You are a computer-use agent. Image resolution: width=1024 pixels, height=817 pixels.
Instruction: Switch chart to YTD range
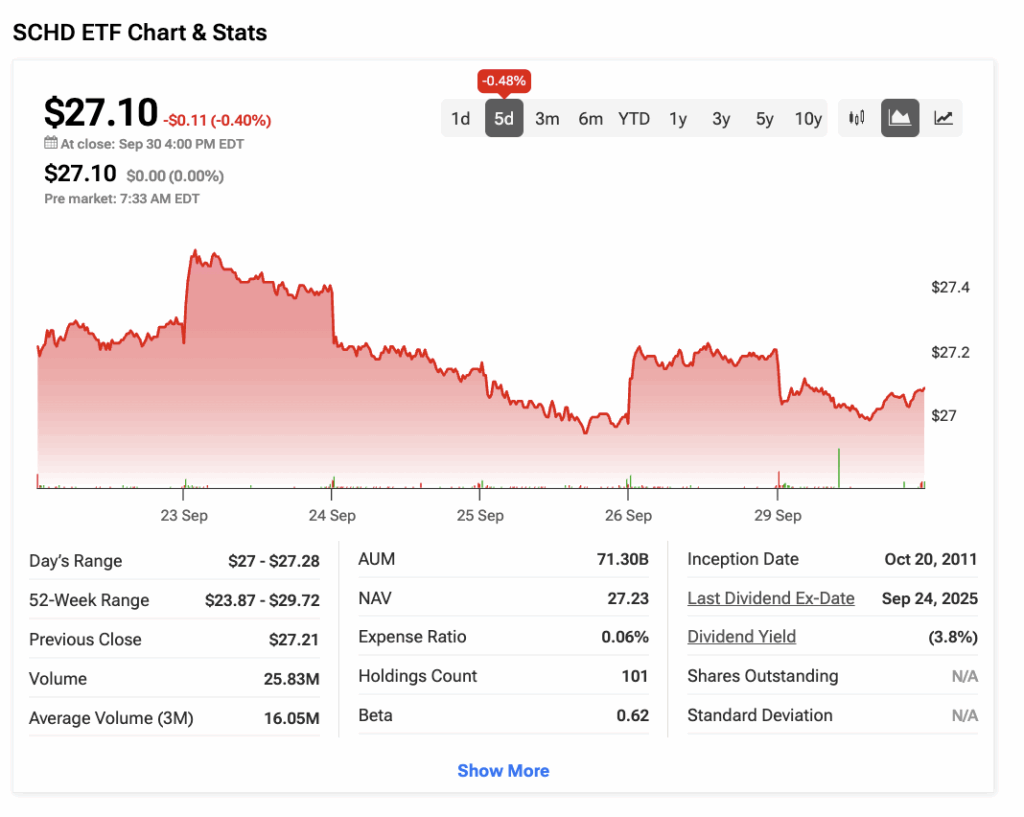coord(634,119)
